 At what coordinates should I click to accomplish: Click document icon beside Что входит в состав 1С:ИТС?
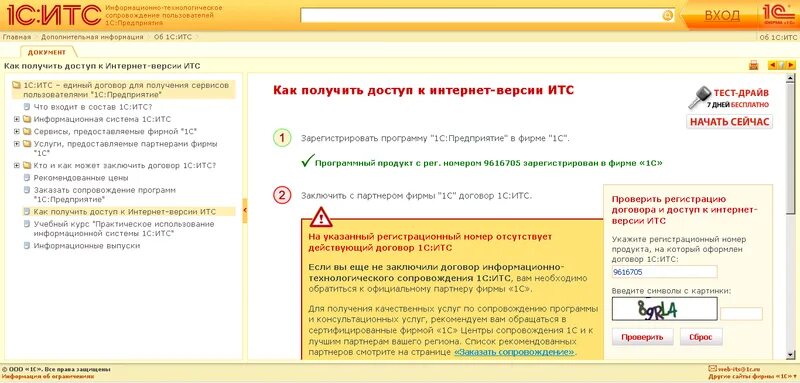pyautogui.click(x=27, y=107)
